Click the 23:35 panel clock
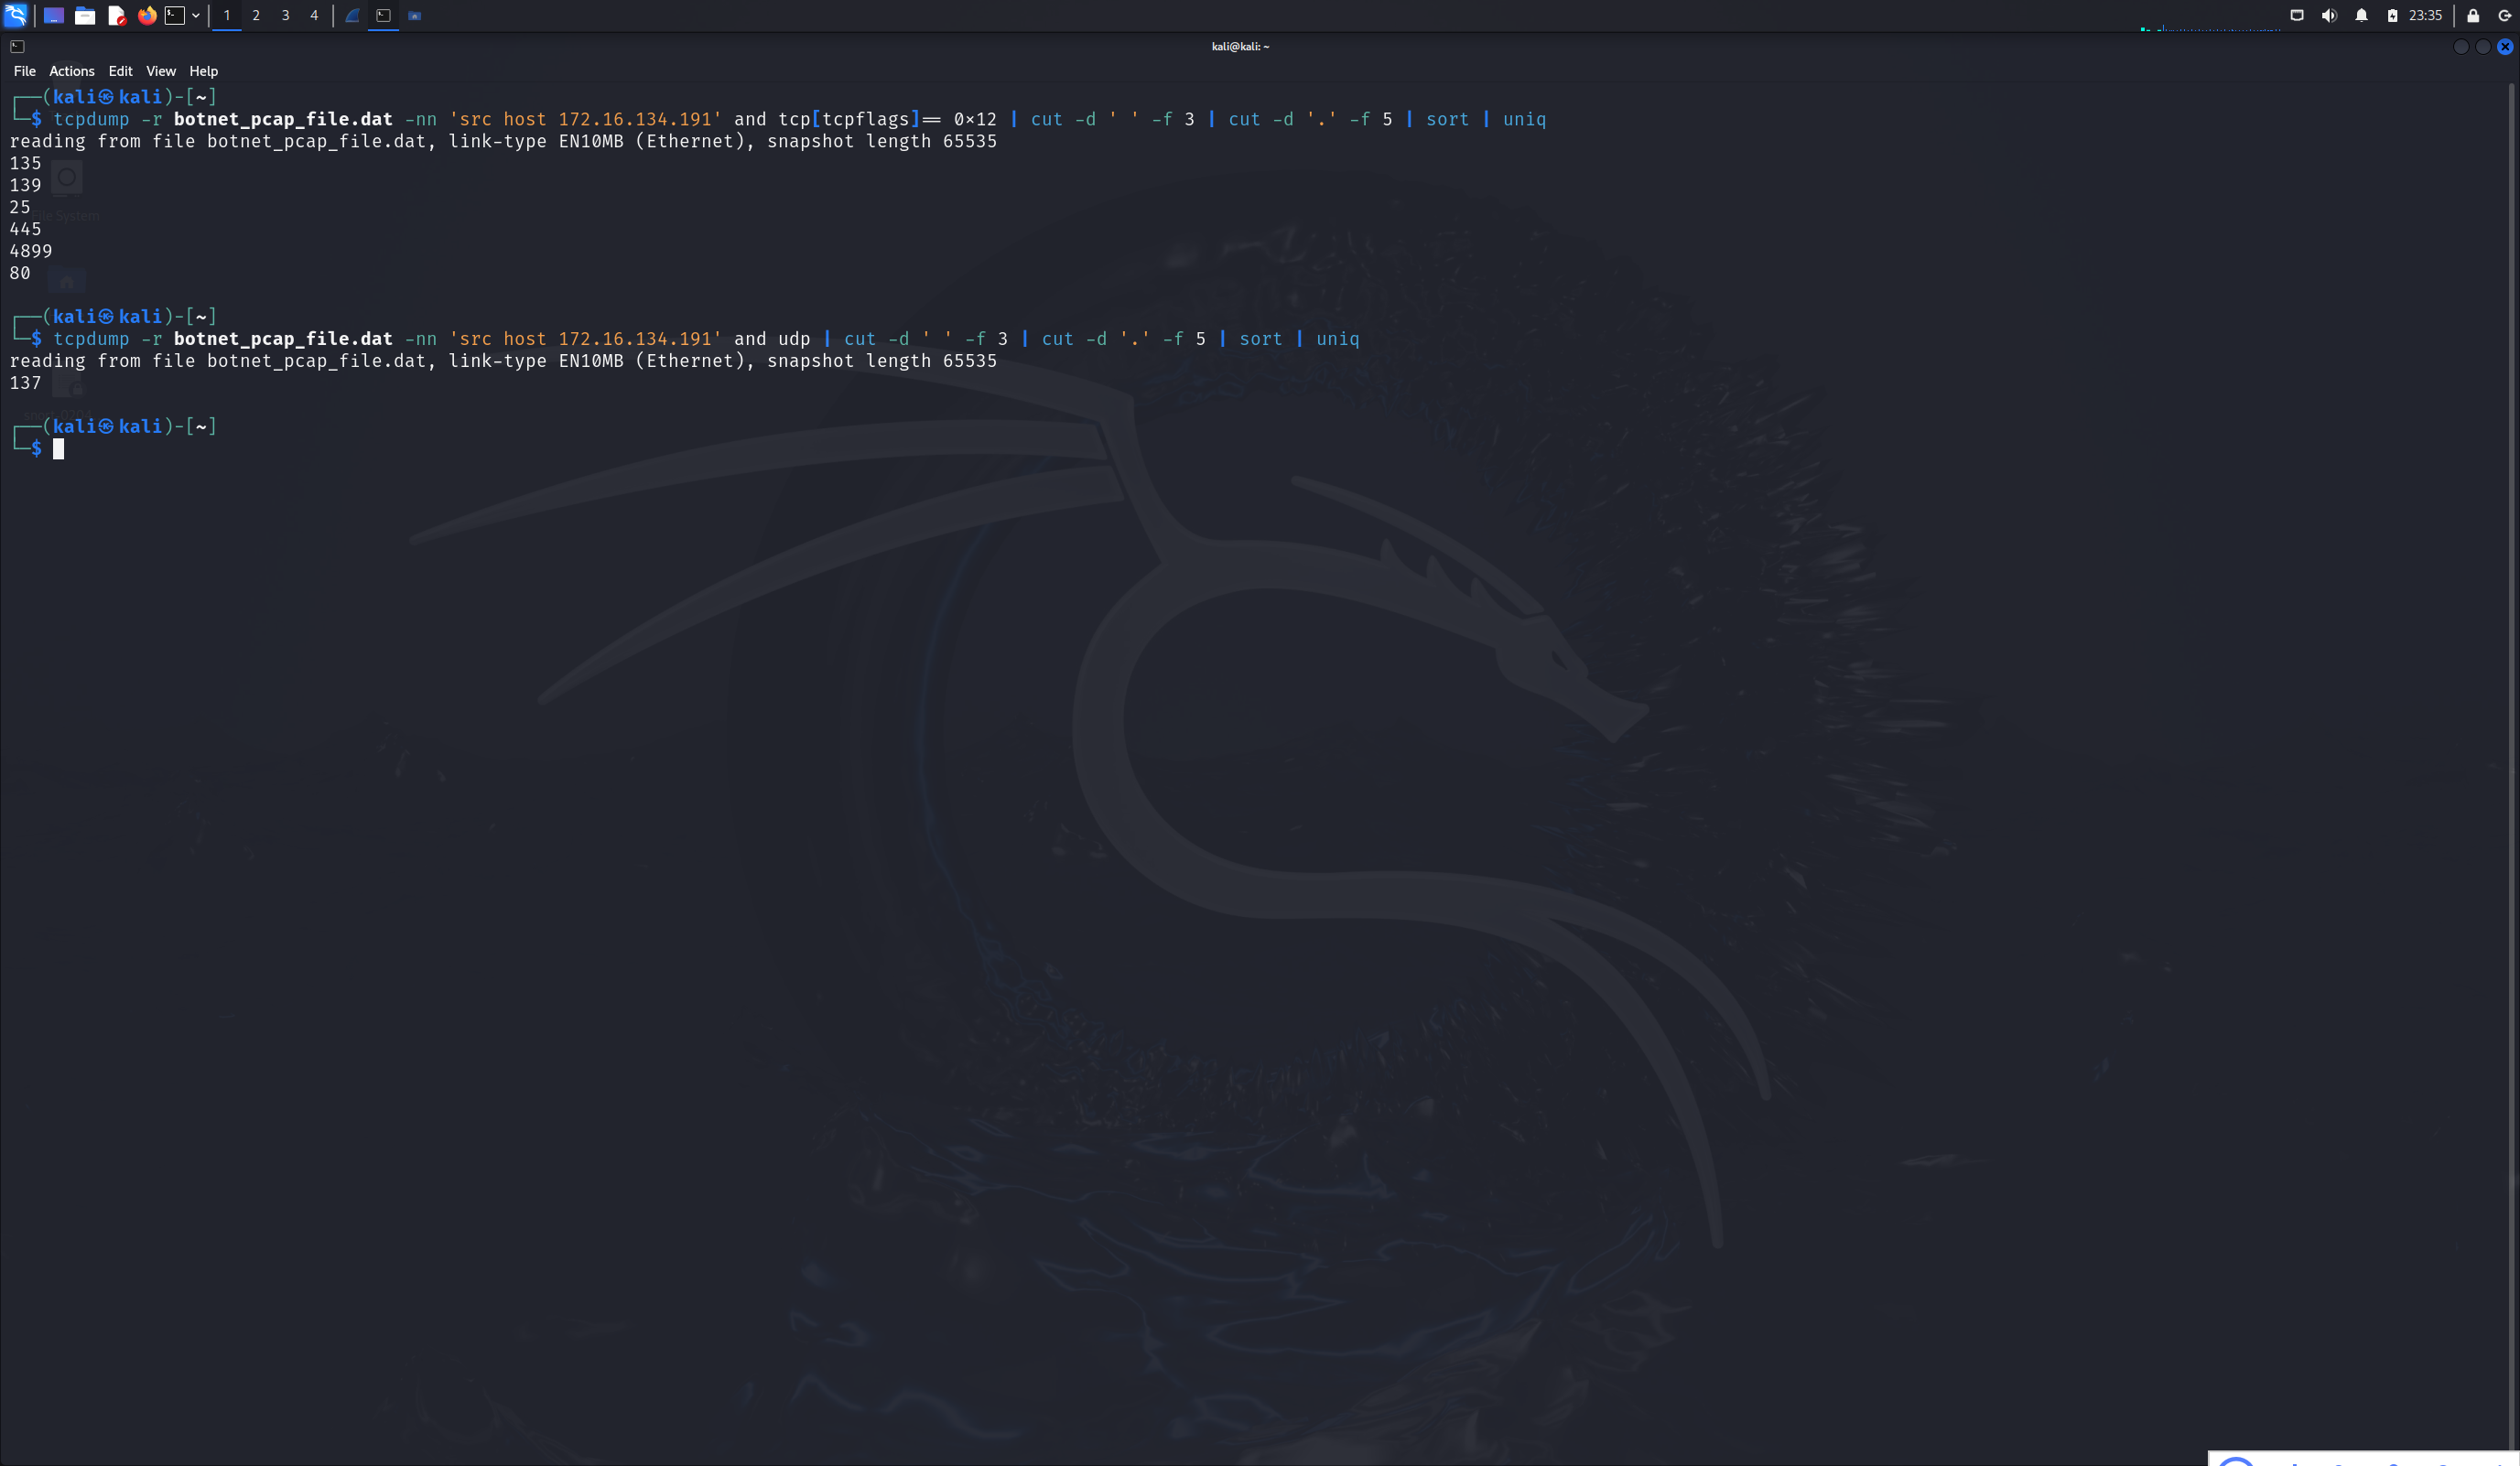 (2425, 15)
